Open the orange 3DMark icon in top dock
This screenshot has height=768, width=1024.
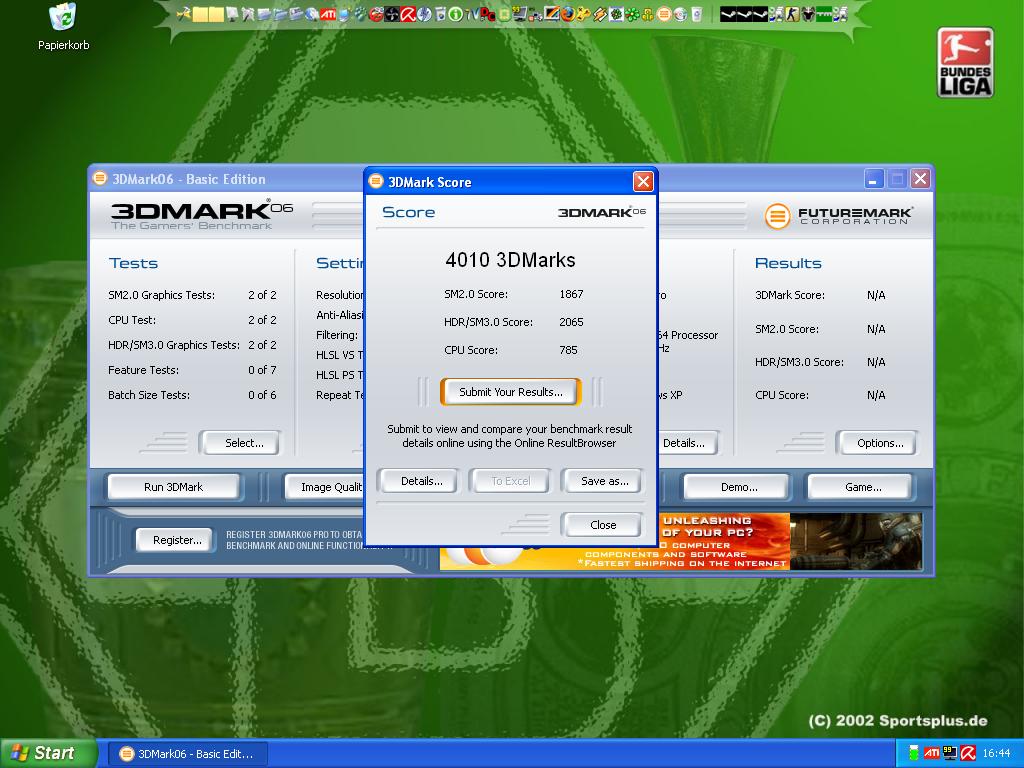(664, 14)
